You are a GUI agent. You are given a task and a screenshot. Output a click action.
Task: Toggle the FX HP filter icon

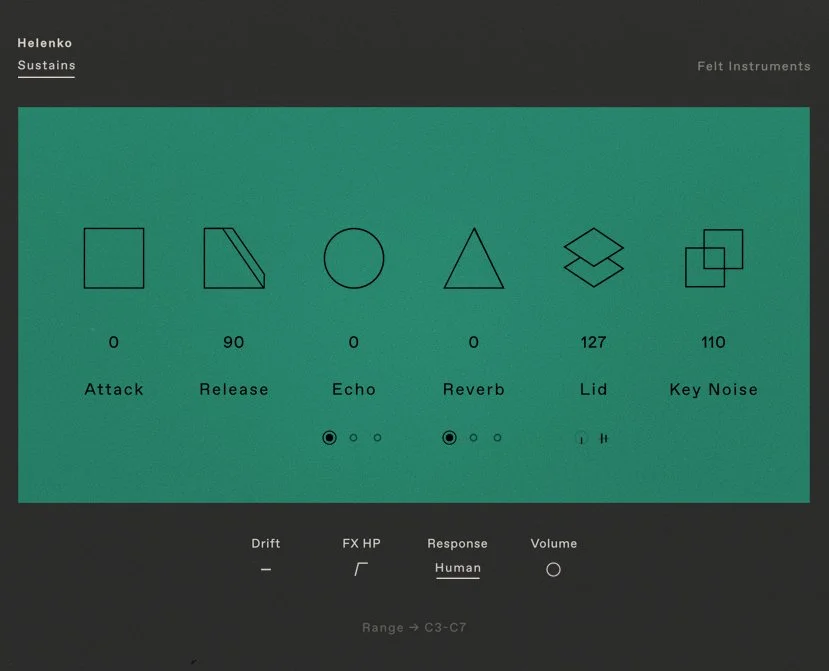pyautogui.click(x=361, y=569)
